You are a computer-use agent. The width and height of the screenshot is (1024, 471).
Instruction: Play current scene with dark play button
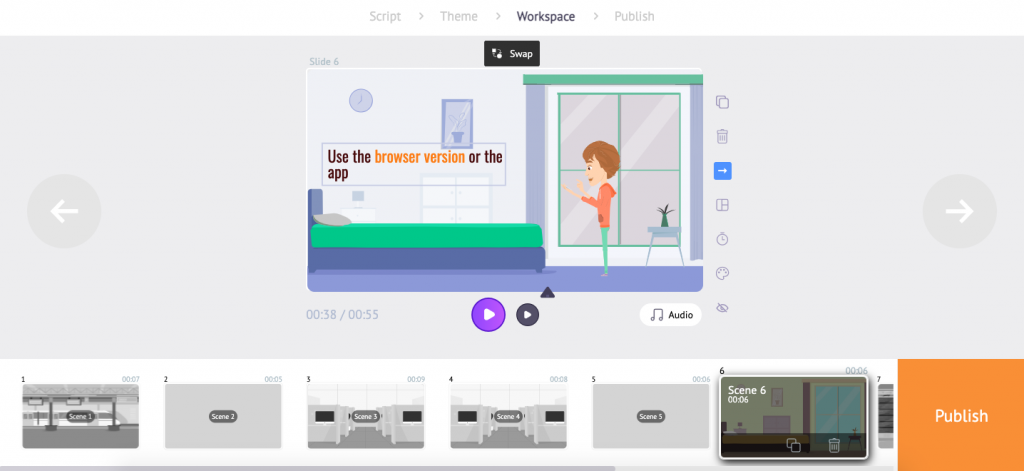pos(528,315)
